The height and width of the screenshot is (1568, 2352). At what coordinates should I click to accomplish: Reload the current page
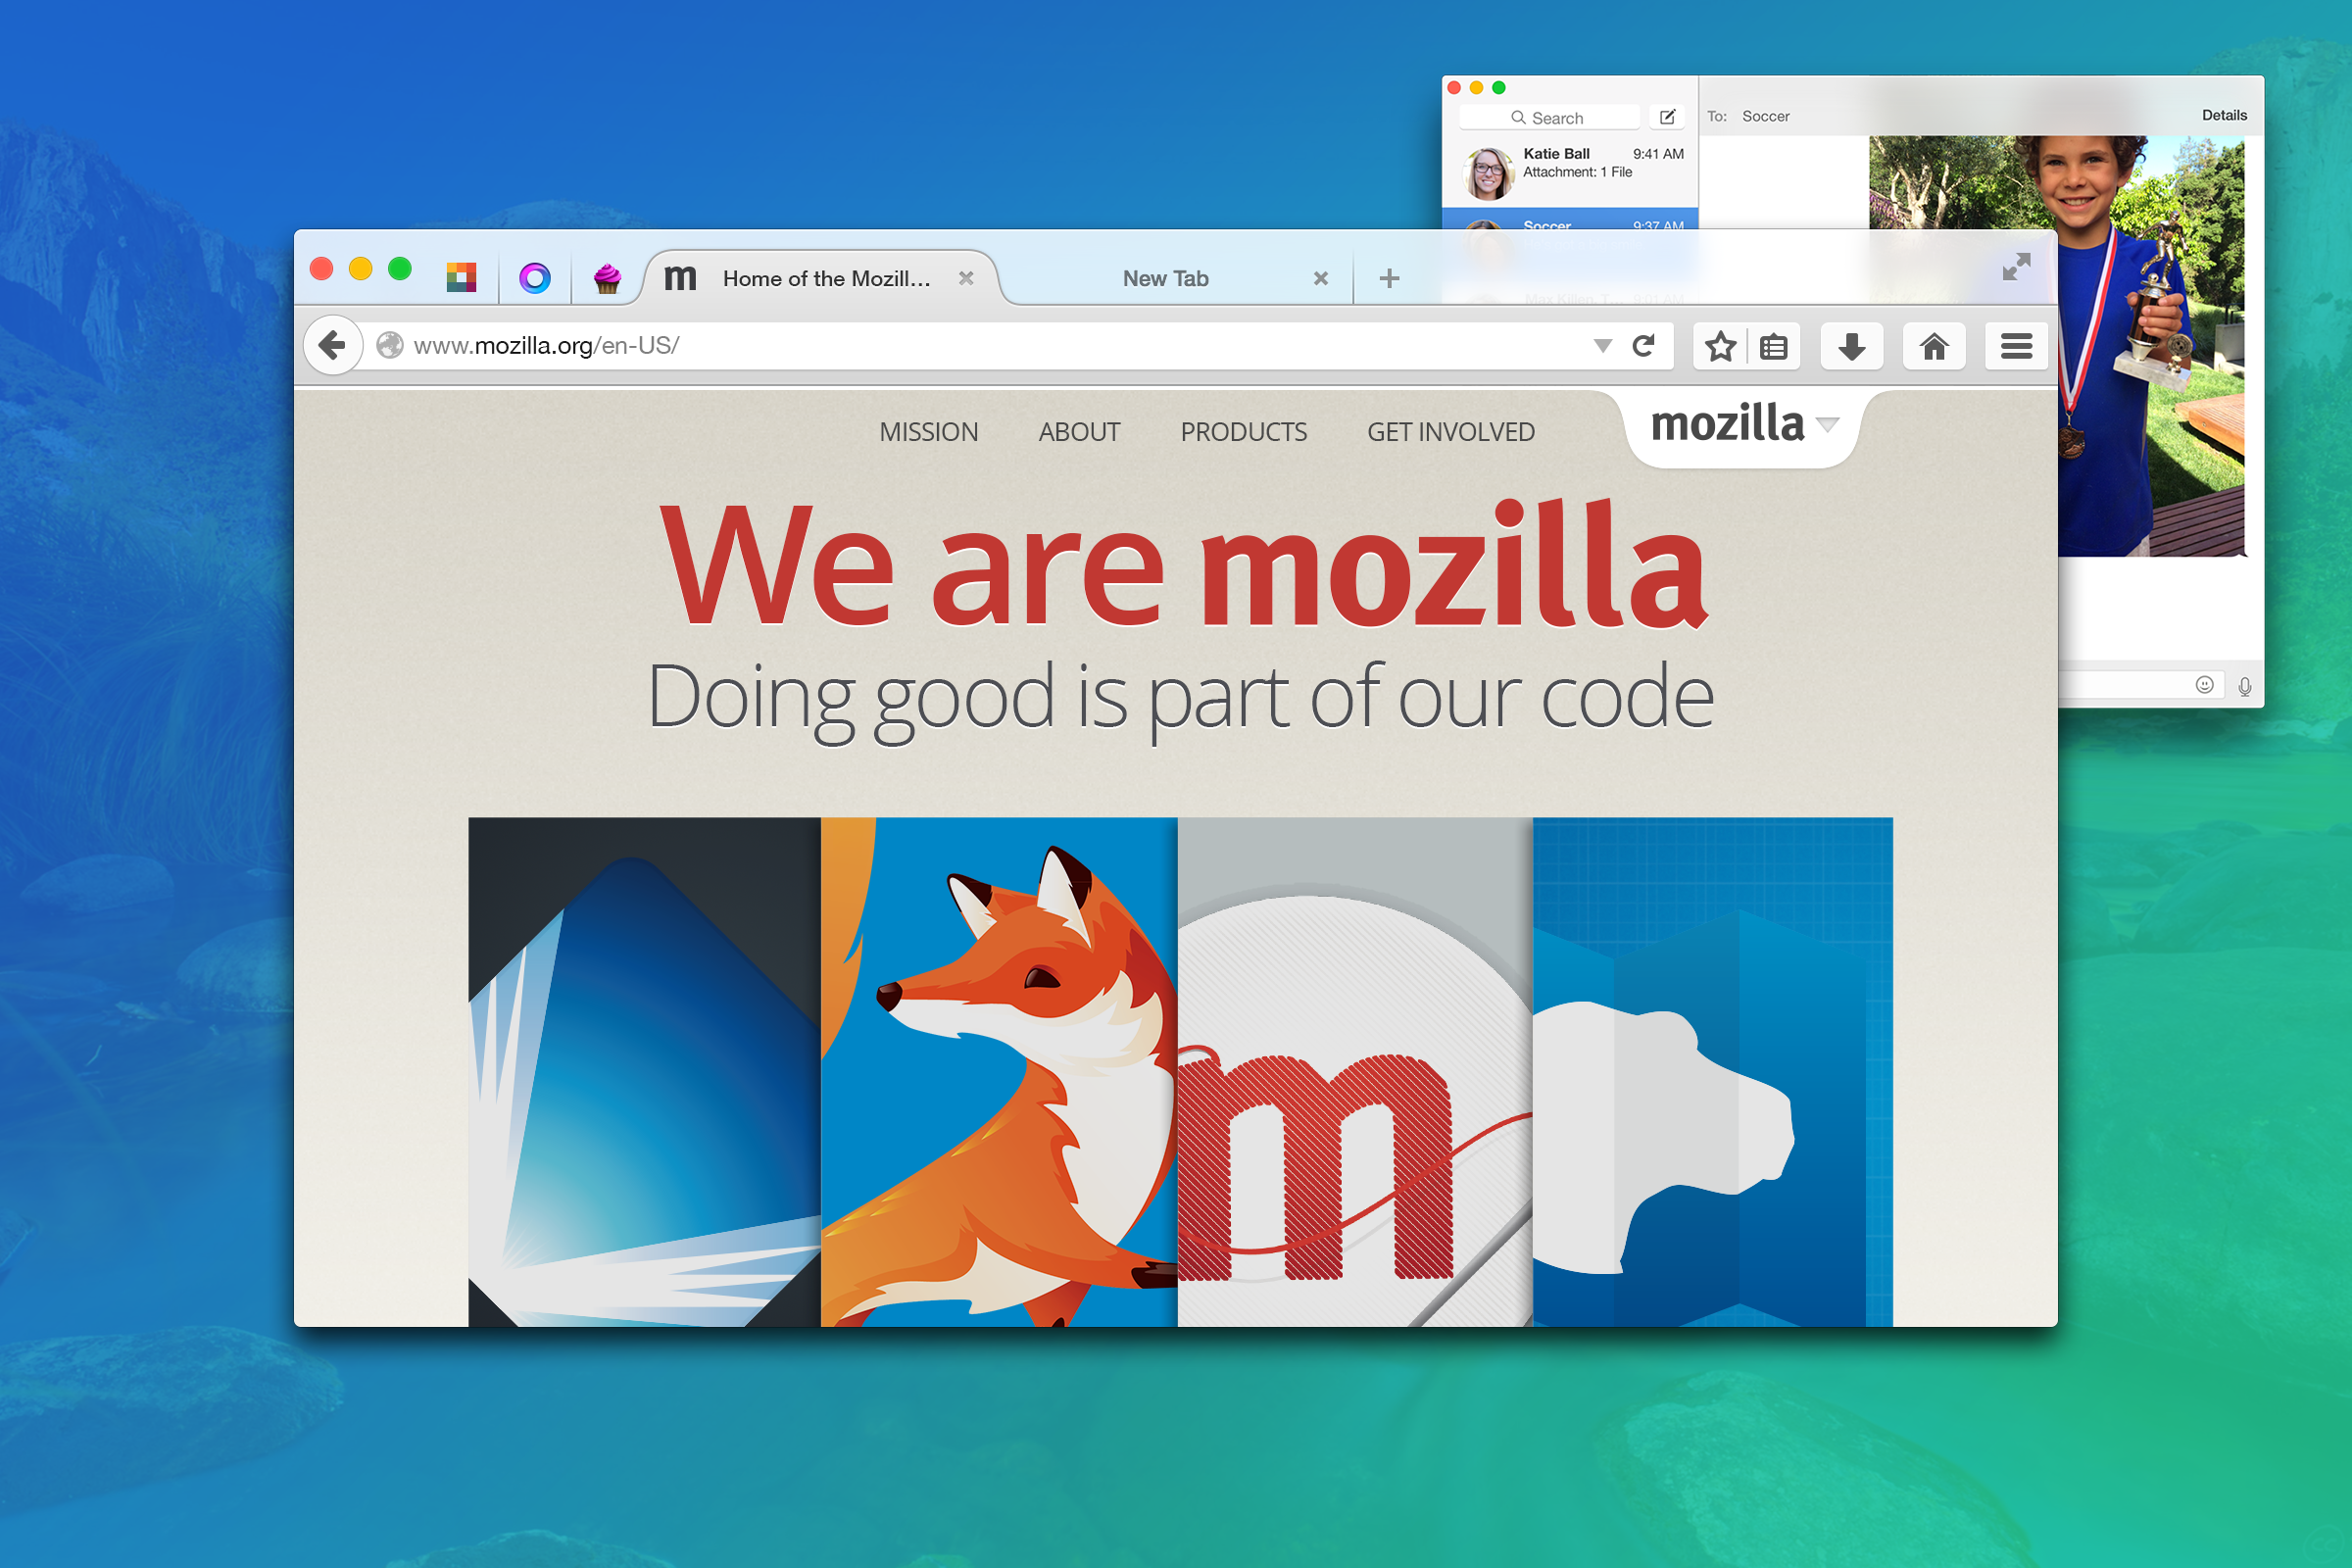click(x=1643, y=346)
